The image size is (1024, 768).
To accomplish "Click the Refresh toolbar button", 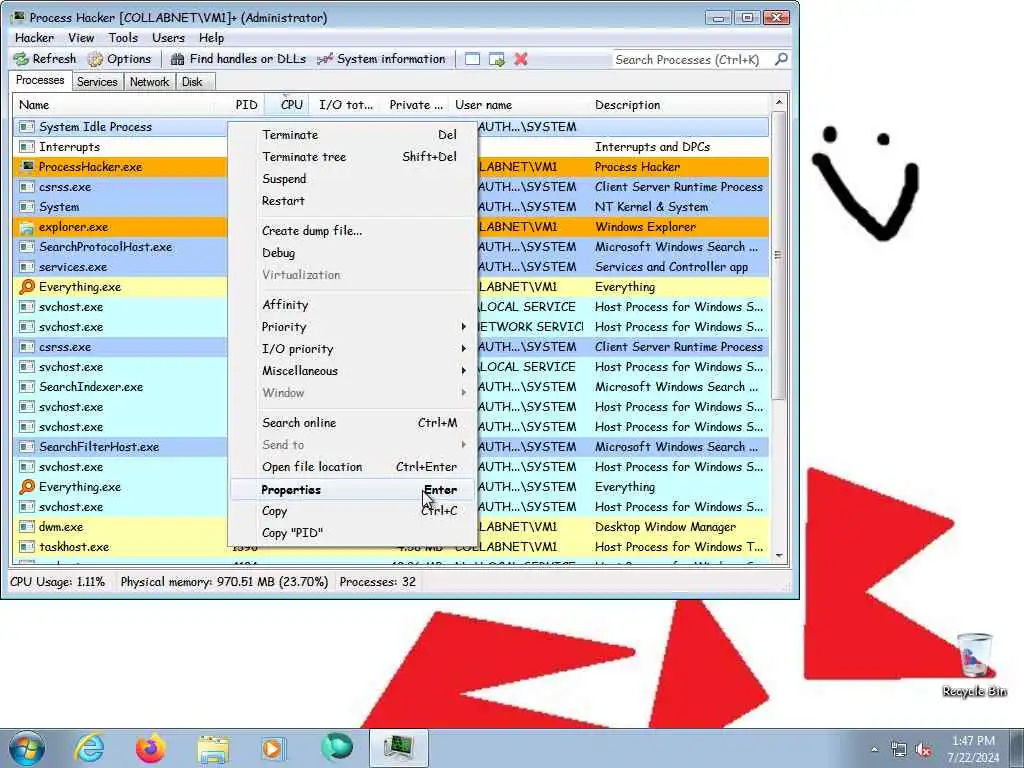I will click(x=45, y=59).
